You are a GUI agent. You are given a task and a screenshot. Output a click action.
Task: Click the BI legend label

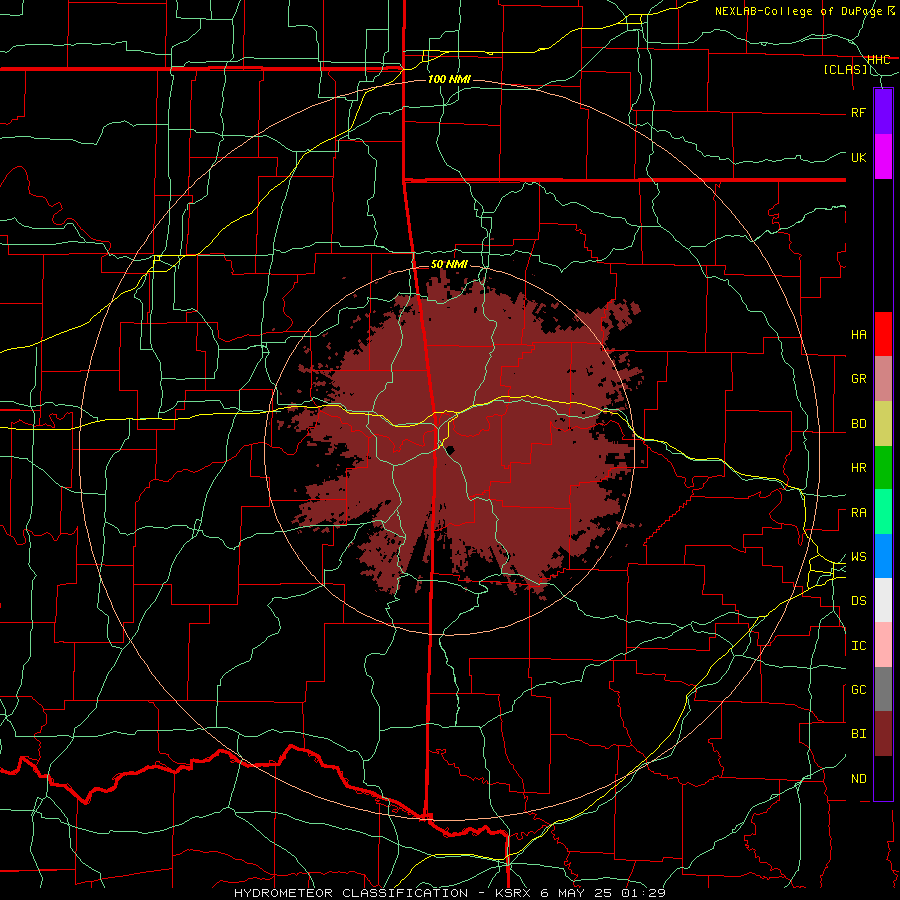click(858, 734)
